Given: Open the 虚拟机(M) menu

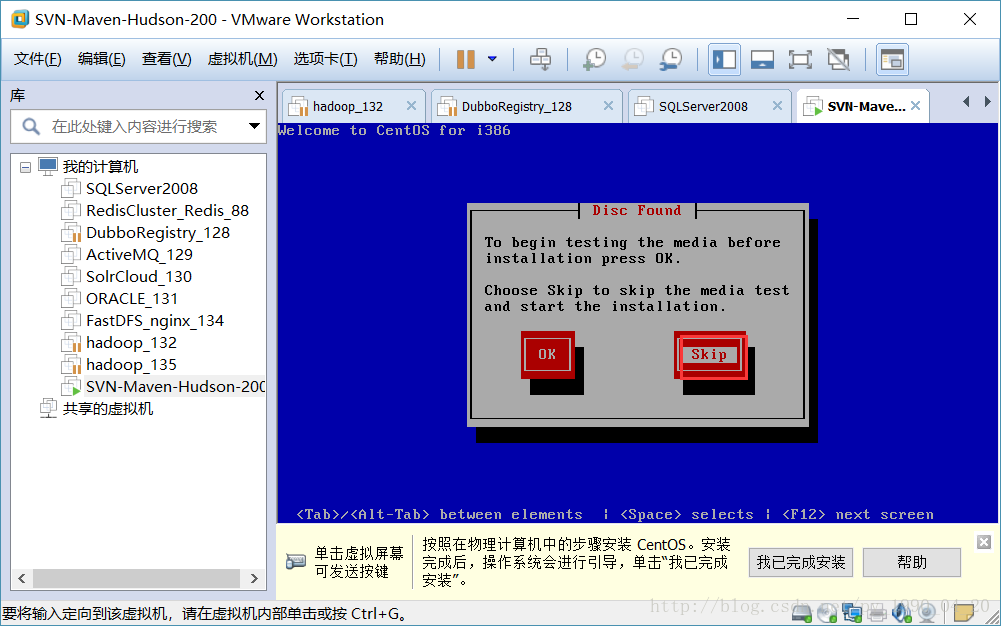Looking at the screenshot, I should [x=242, y=59].
